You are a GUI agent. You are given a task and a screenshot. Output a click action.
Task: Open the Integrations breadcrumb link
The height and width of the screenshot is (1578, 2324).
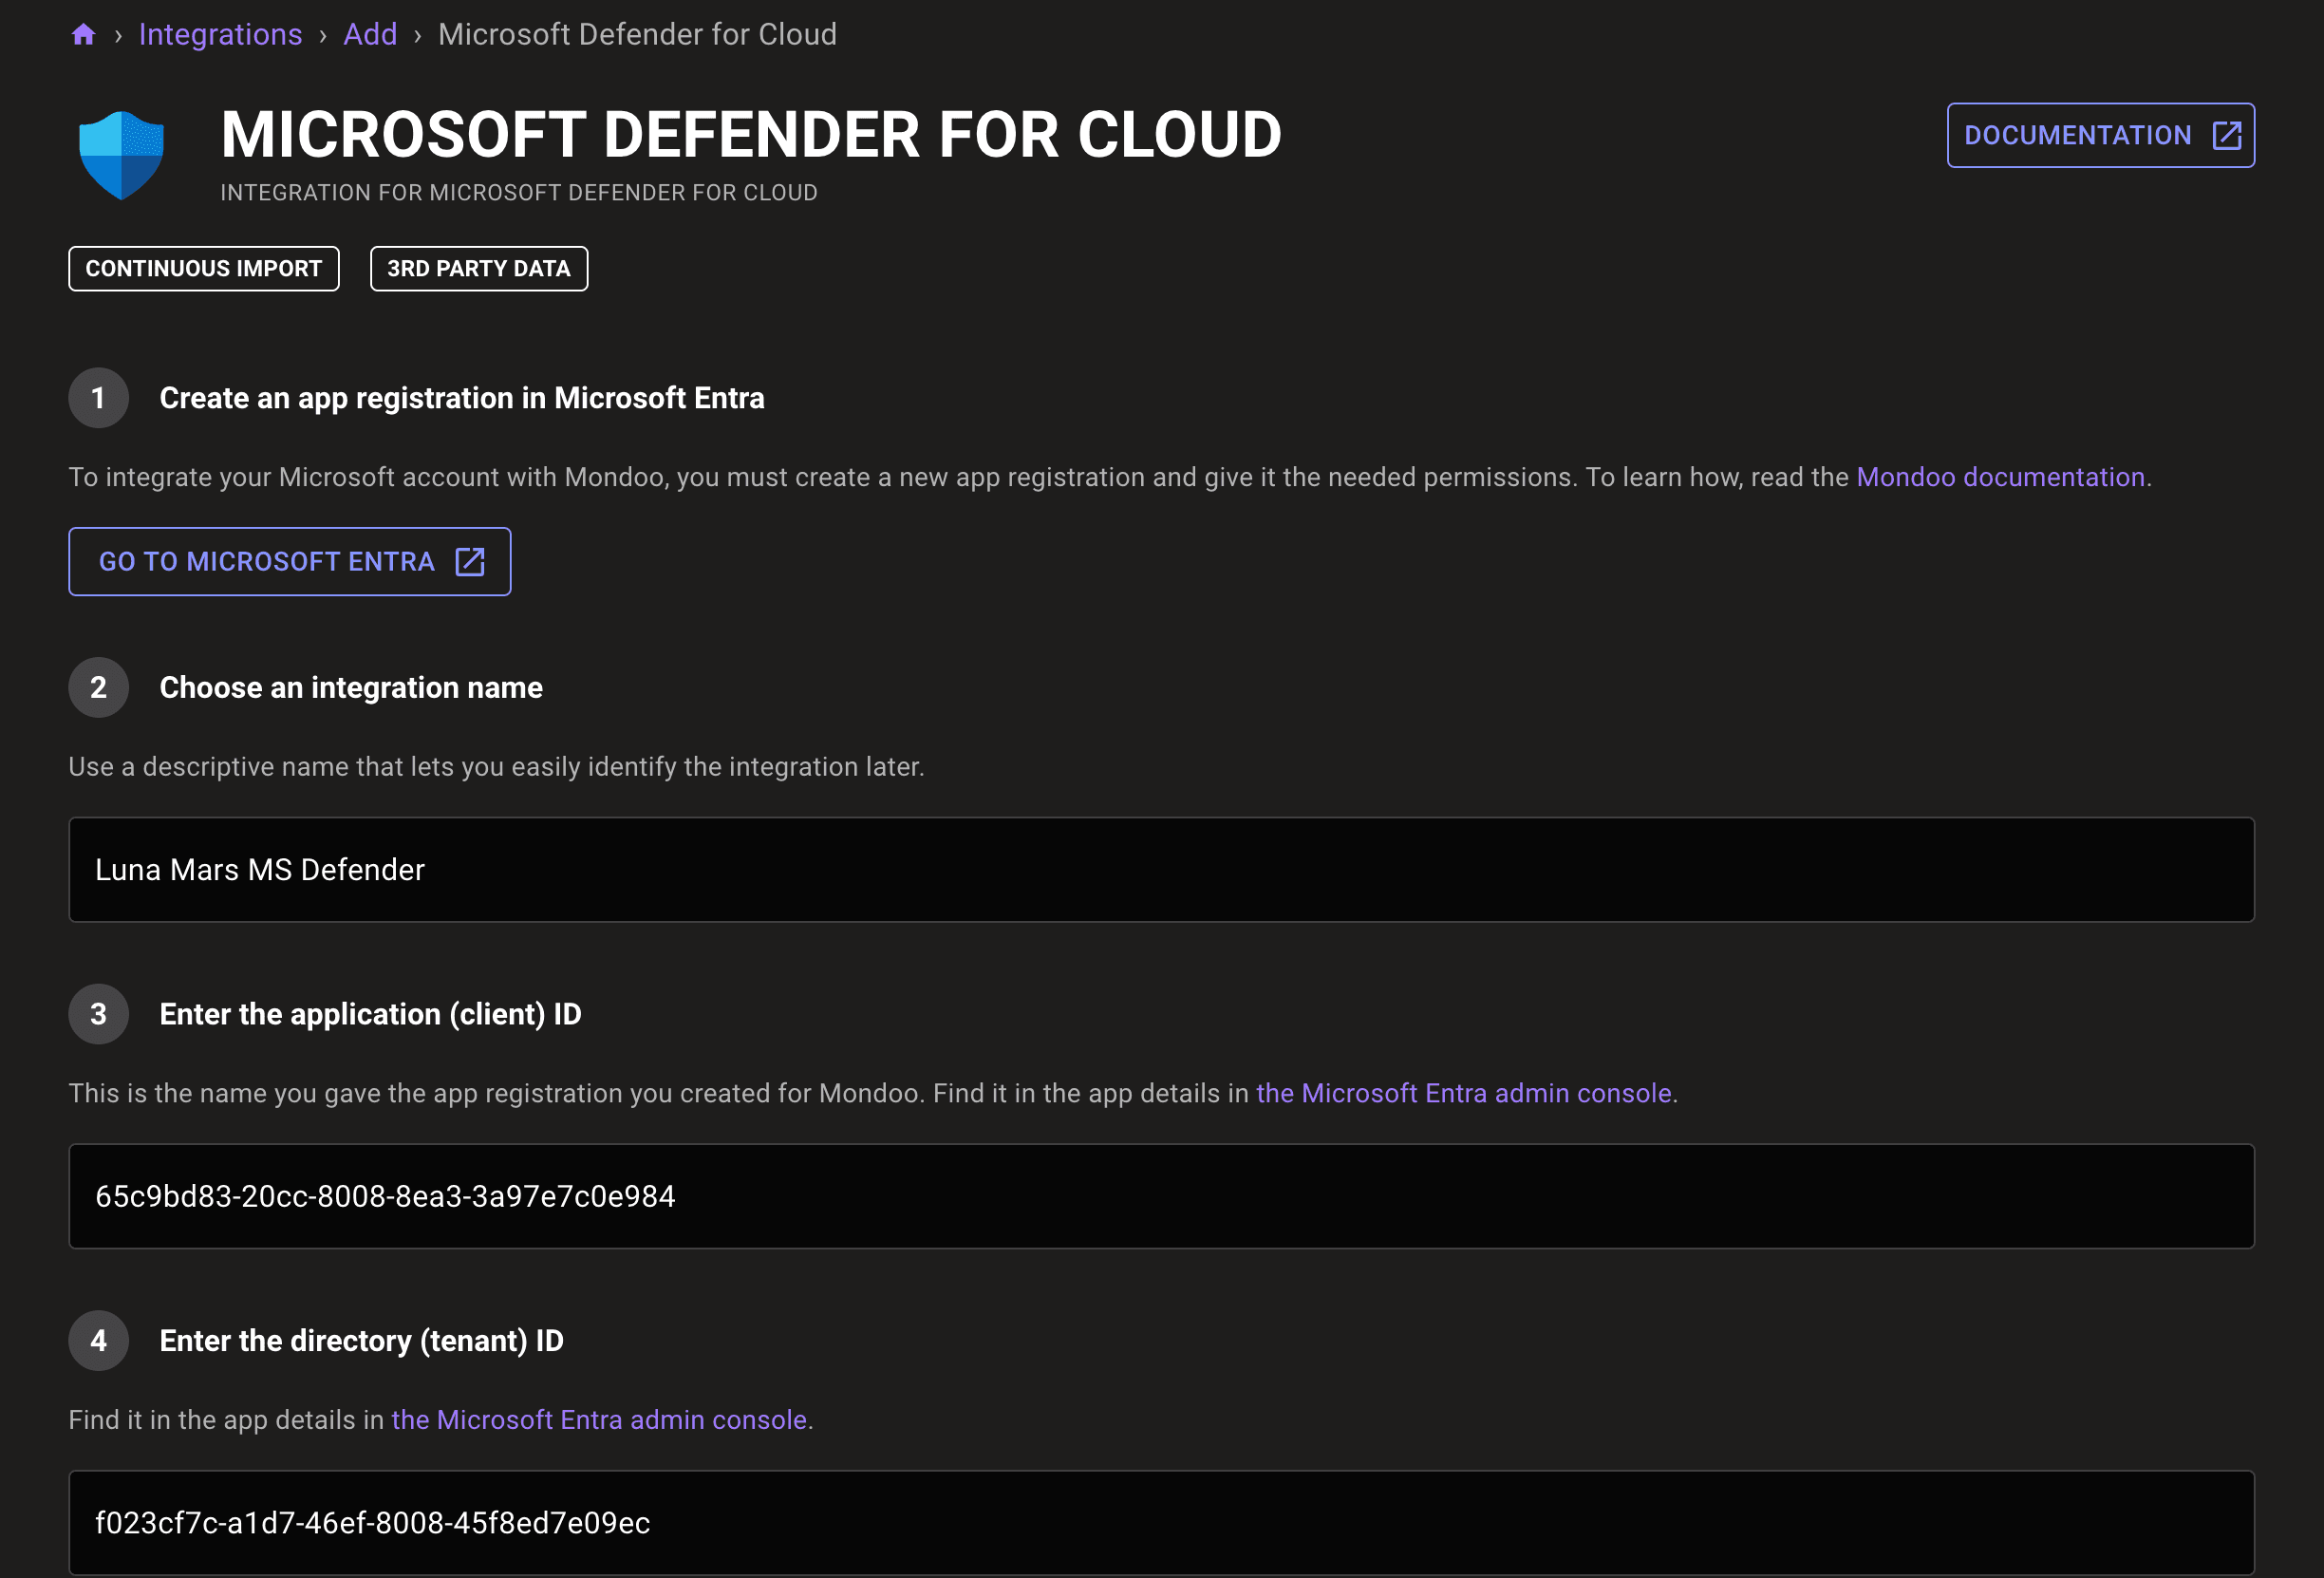pyautogui.click(x=221, y=33)
